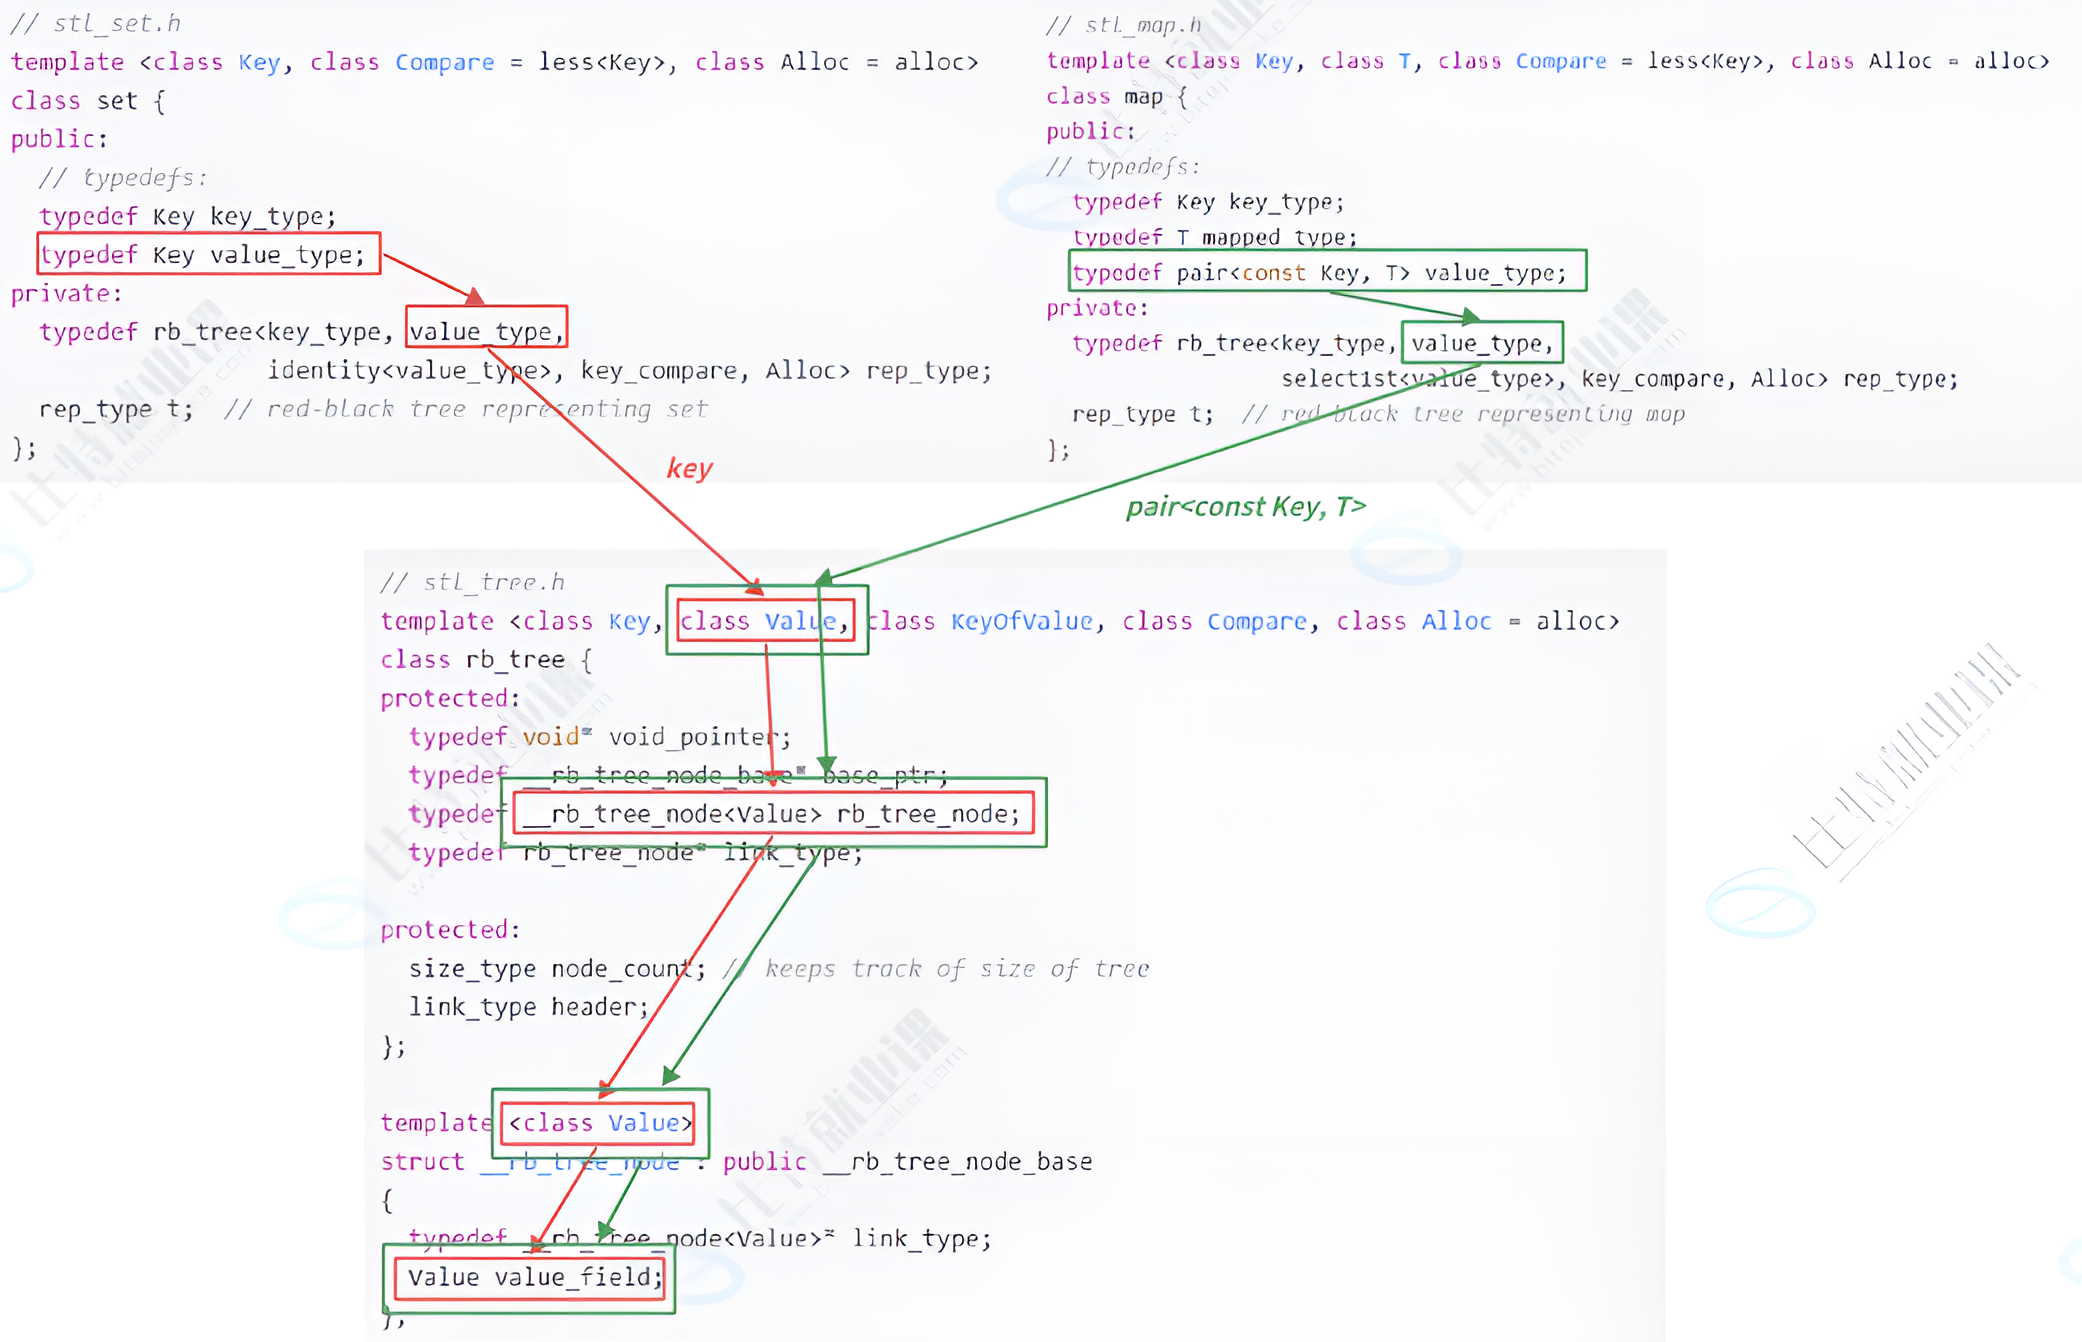Click 'size_type node_count;' declaration
Screen dimensions: 2082x1342
point(556,968)
